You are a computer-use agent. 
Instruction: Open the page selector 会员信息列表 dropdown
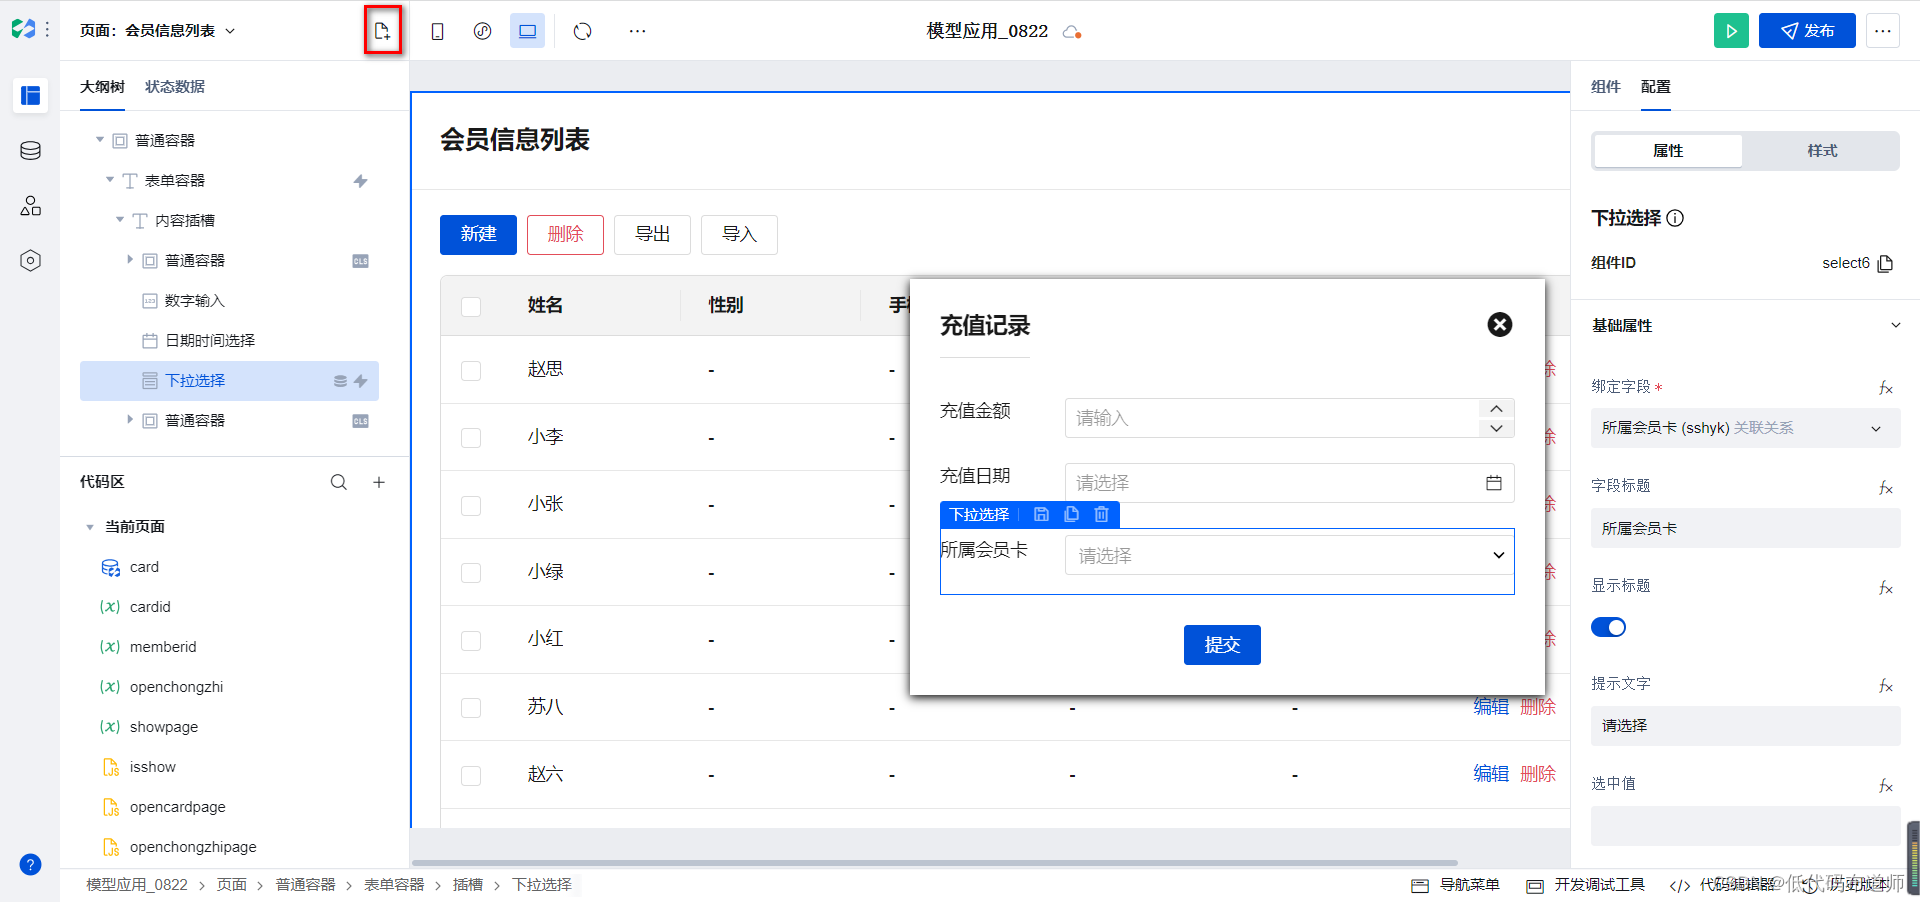tap(158, 31)
